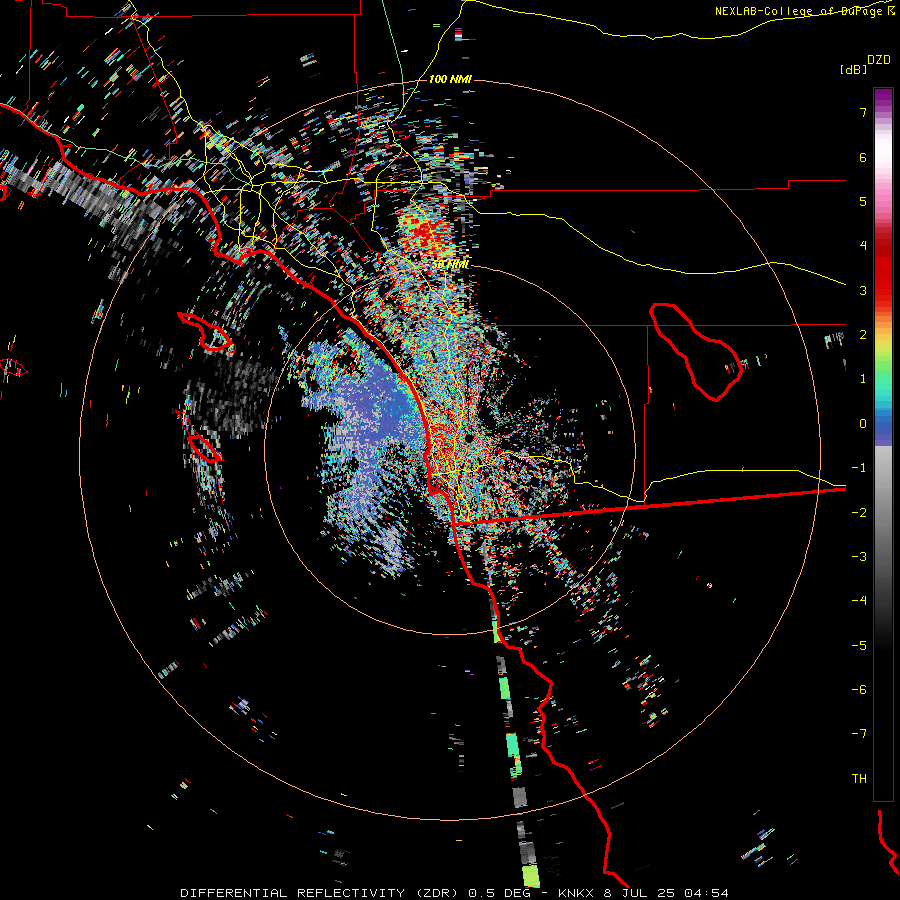The width and height of the screenshot is (900, 900).
Task: Click the TH threshold label on scale
Action: (859, 779)
